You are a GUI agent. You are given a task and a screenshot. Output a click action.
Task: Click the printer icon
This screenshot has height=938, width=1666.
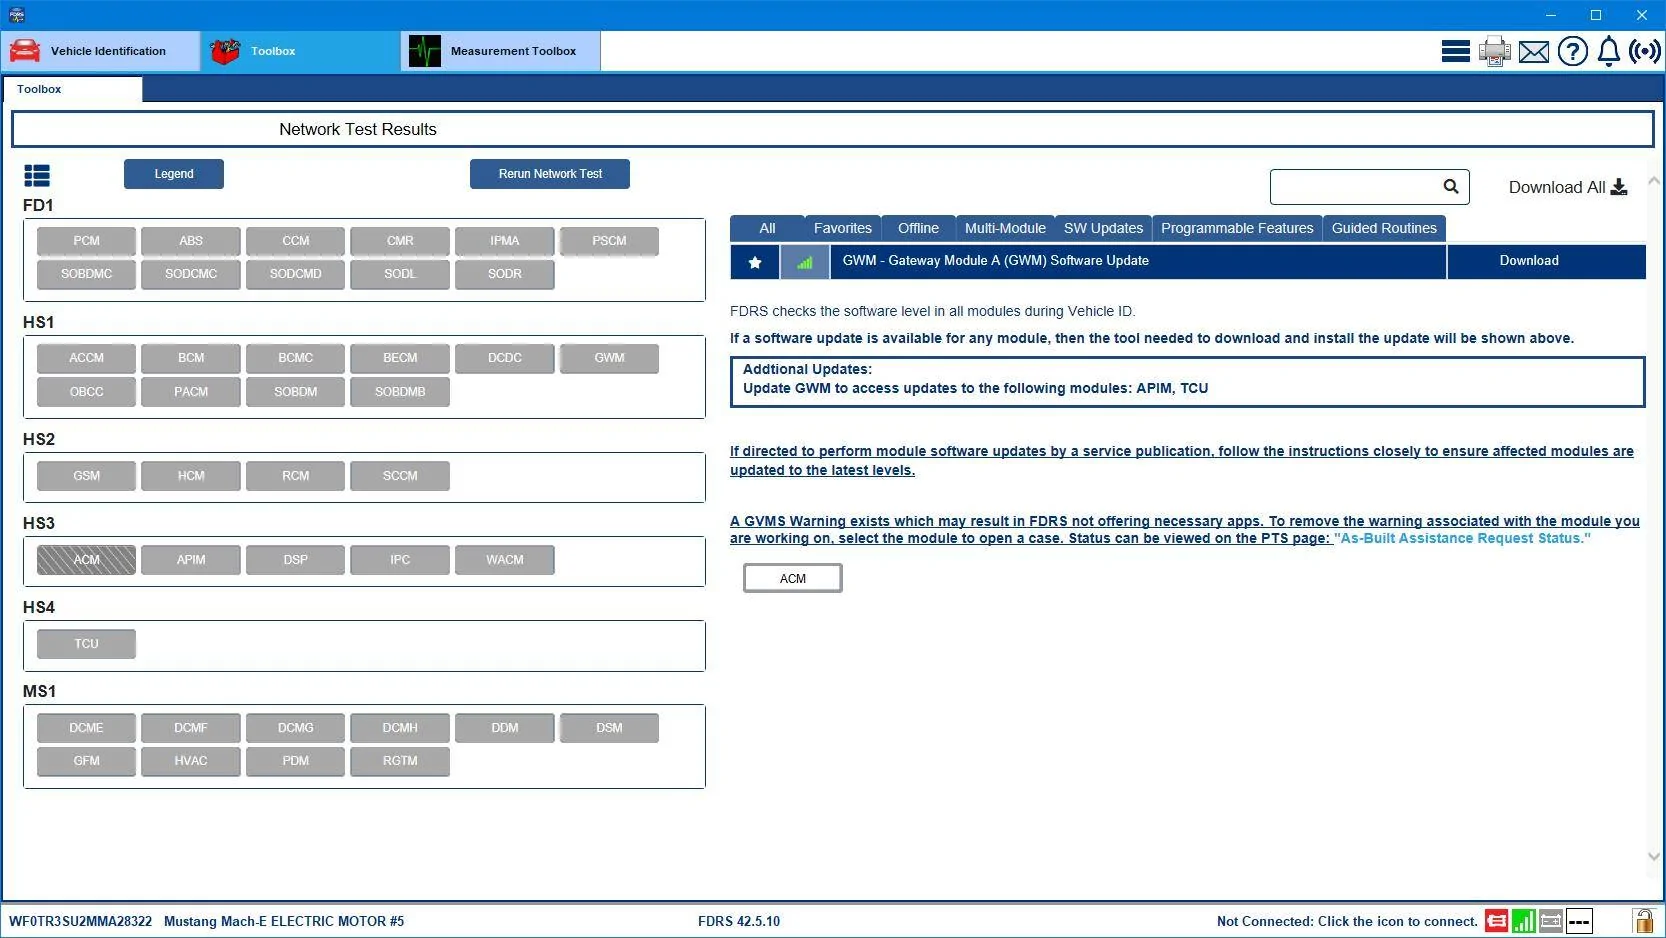1495,51
